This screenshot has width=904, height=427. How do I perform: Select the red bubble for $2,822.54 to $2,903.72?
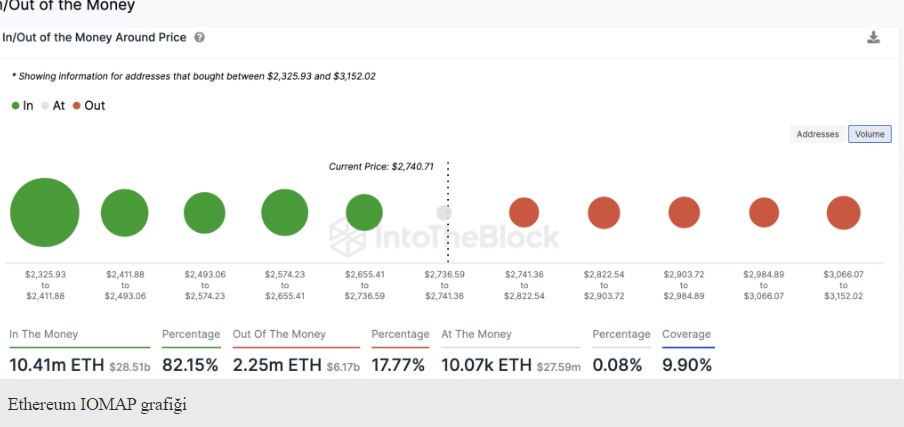pyautogui.click(x=604, y=212)
